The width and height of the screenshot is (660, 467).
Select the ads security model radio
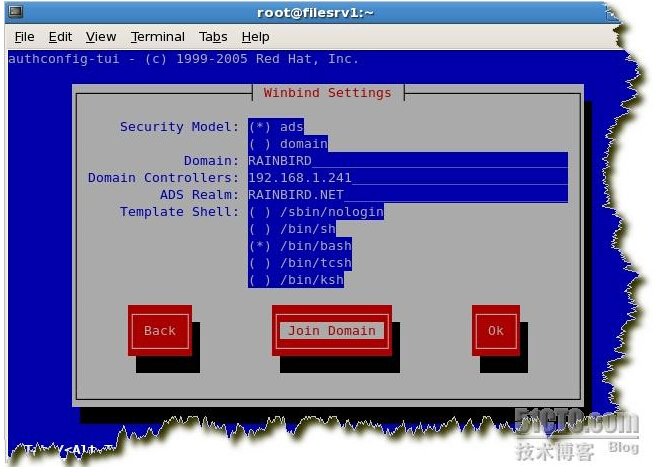[x=276, y=127]
